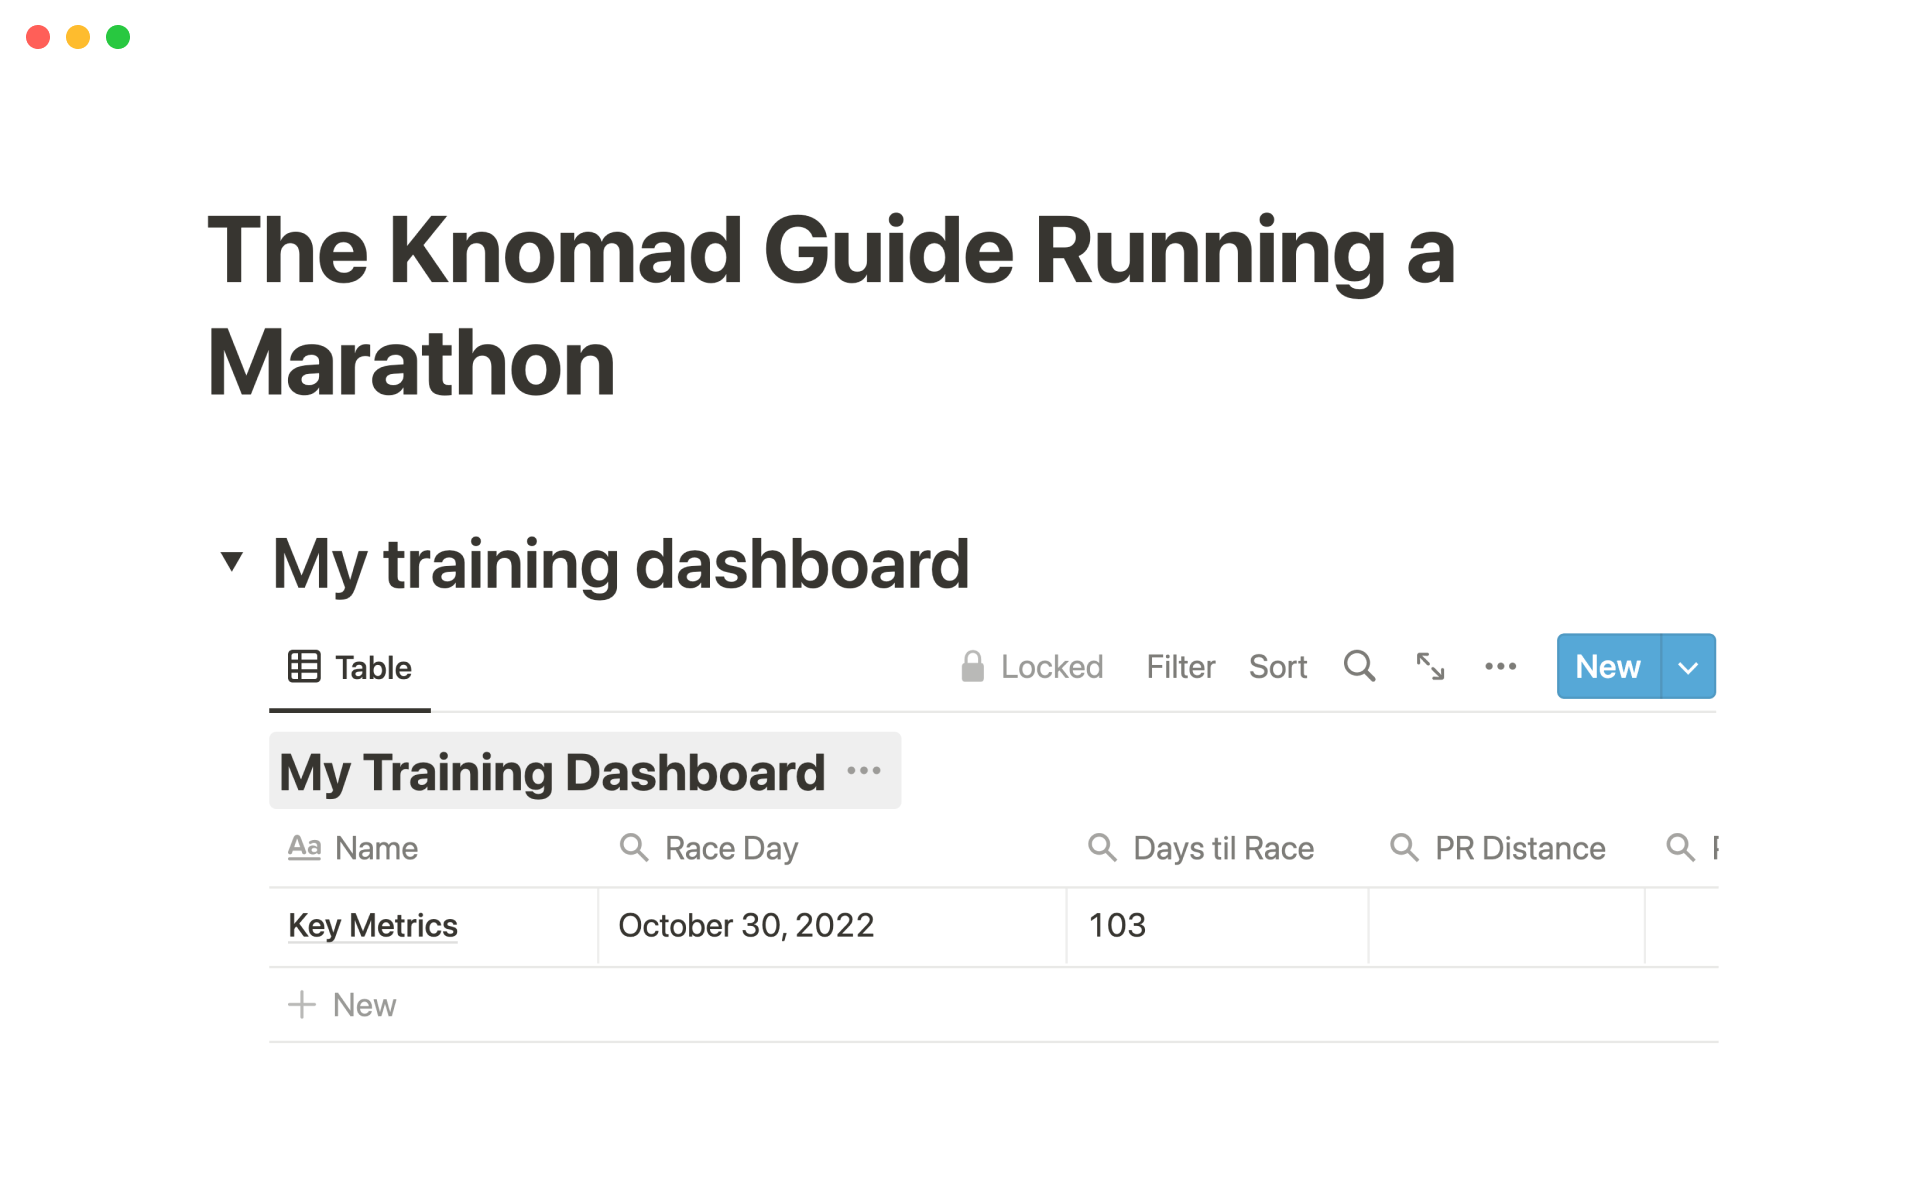This screenshot has width=1920, height=1200.
Task: Click the database search magnifier icon
Action: [x=1359, y=666]
